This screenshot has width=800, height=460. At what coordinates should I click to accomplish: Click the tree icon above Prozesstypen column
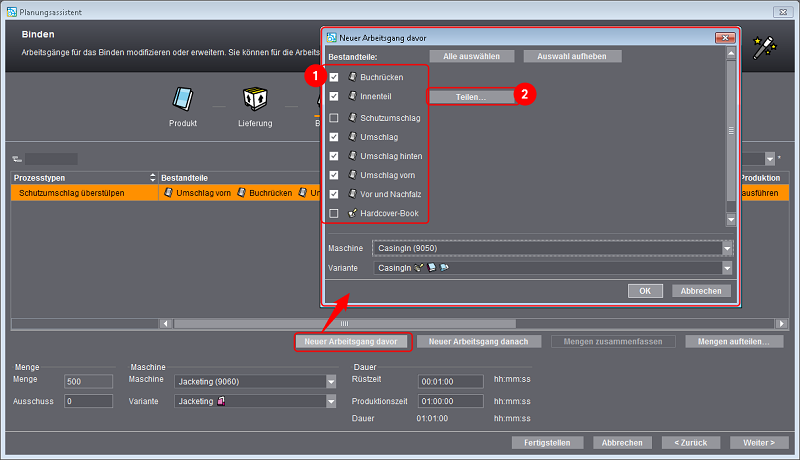click(16, 159)
